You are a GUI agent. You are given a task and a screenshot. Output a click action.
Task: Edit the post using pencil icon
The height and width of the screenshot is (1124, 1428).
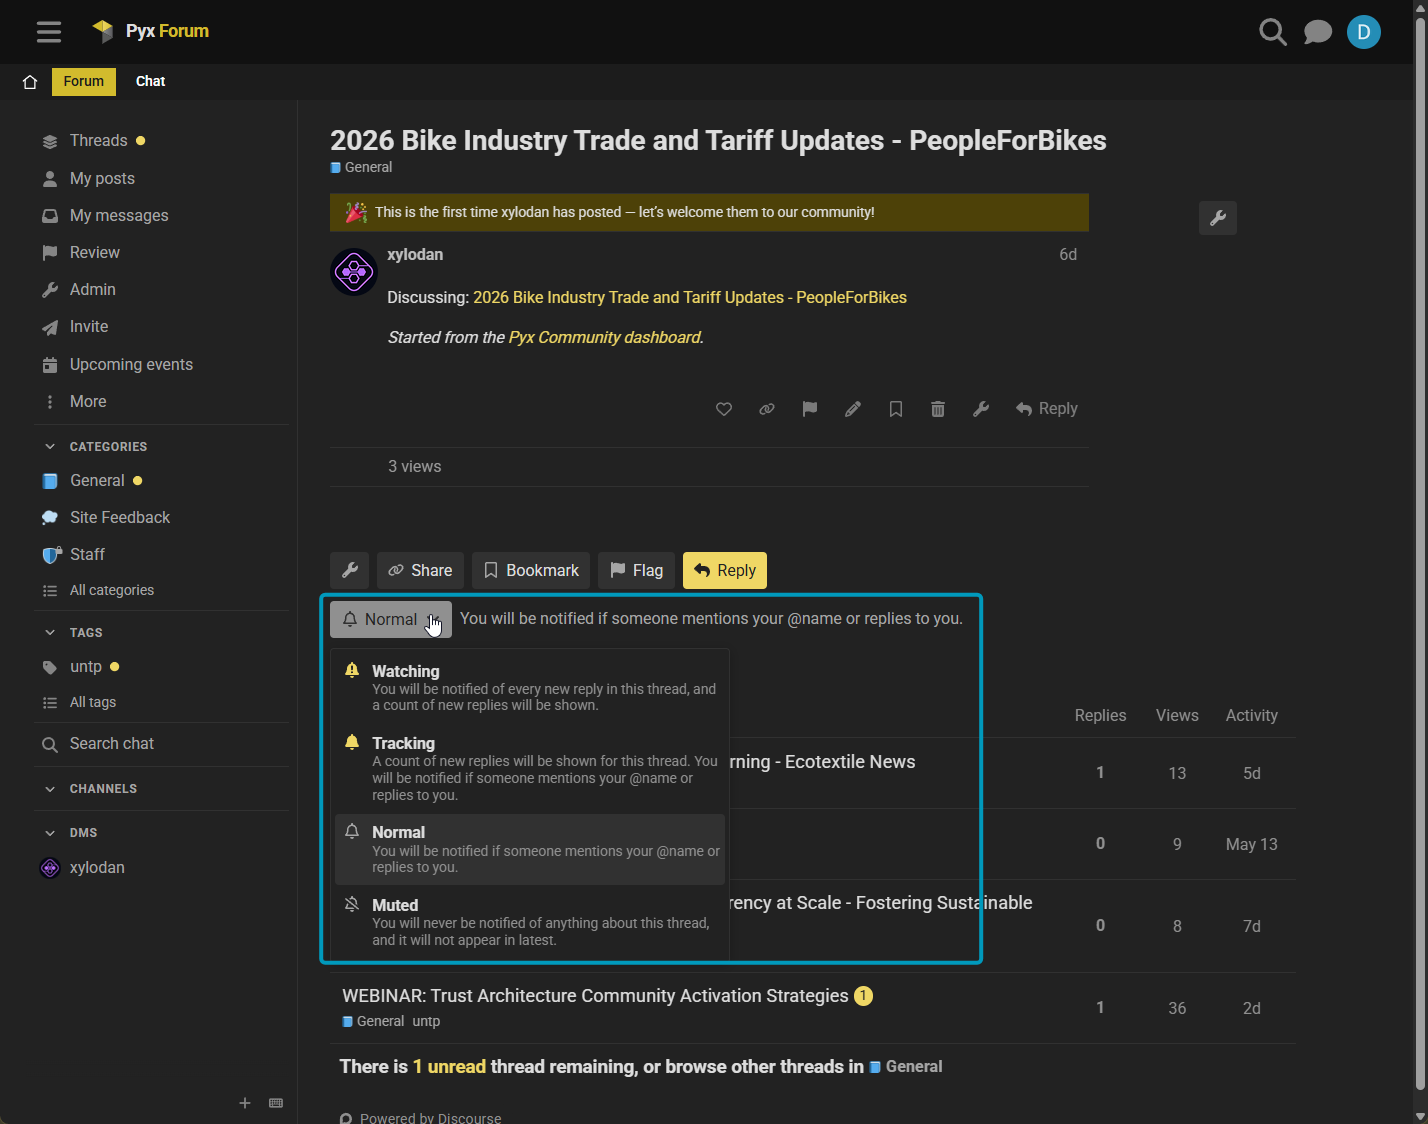(853, 409)
